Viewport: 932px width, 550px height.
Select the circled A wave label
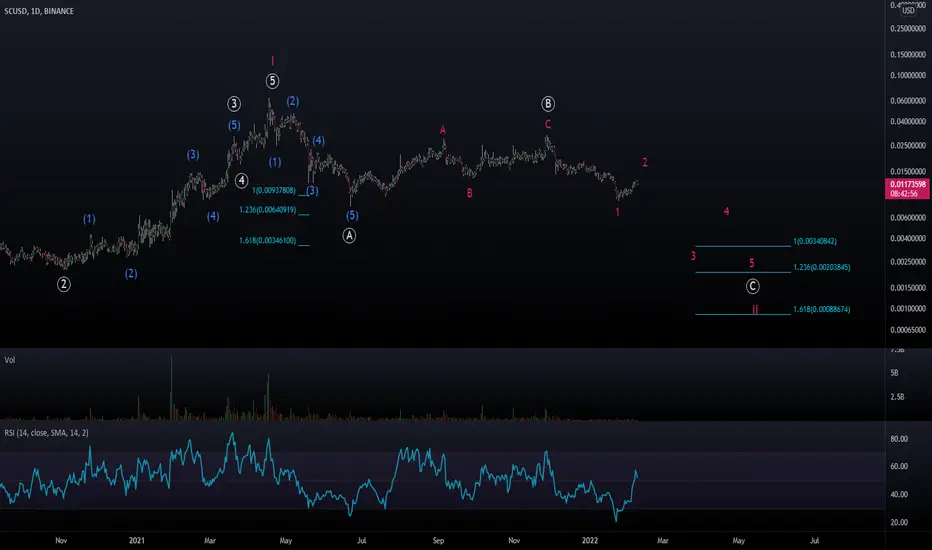350,235
